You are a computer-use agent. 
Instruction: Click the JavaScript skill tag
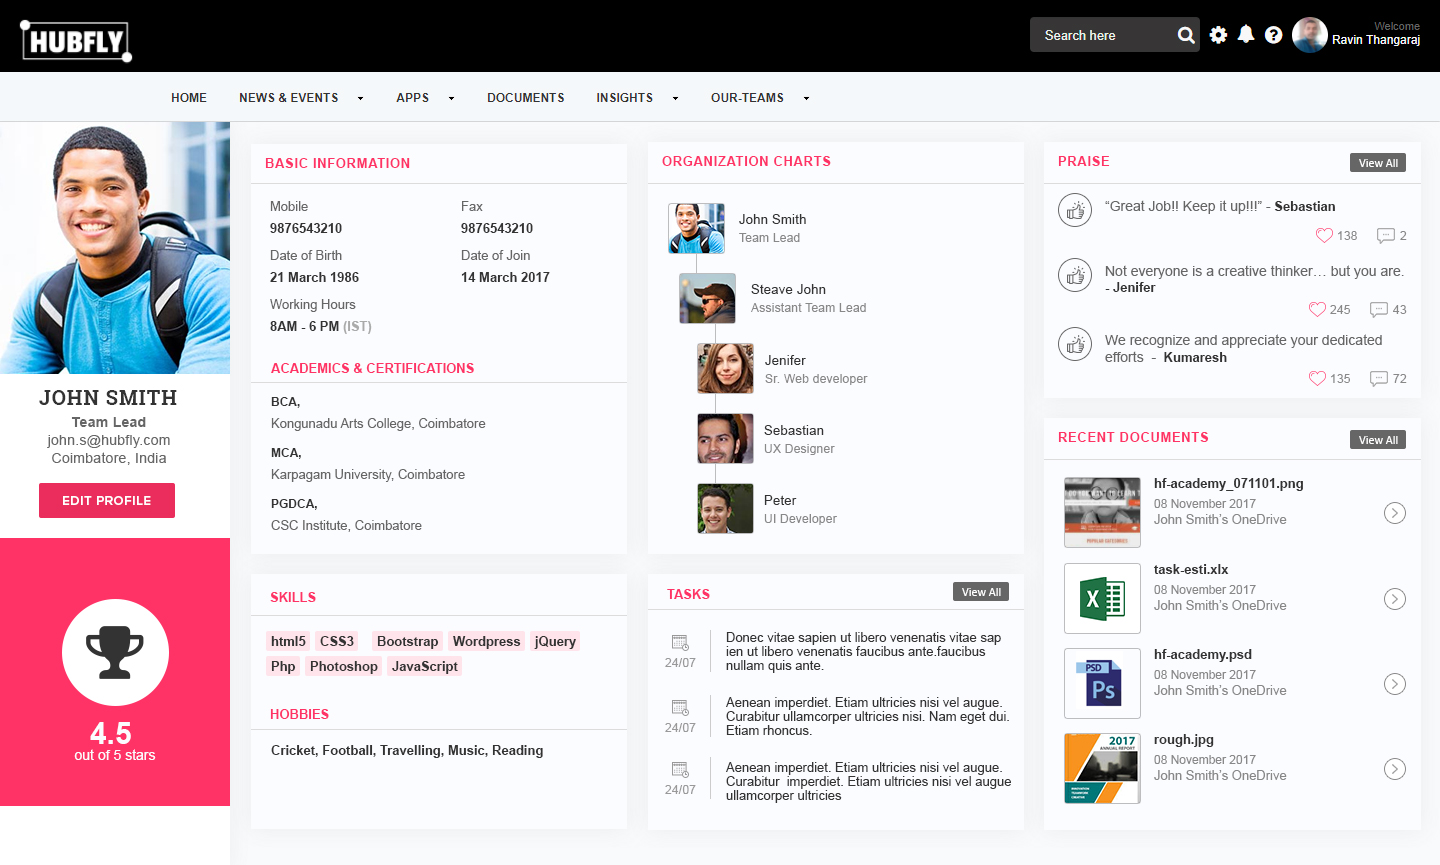click(425, 666)
